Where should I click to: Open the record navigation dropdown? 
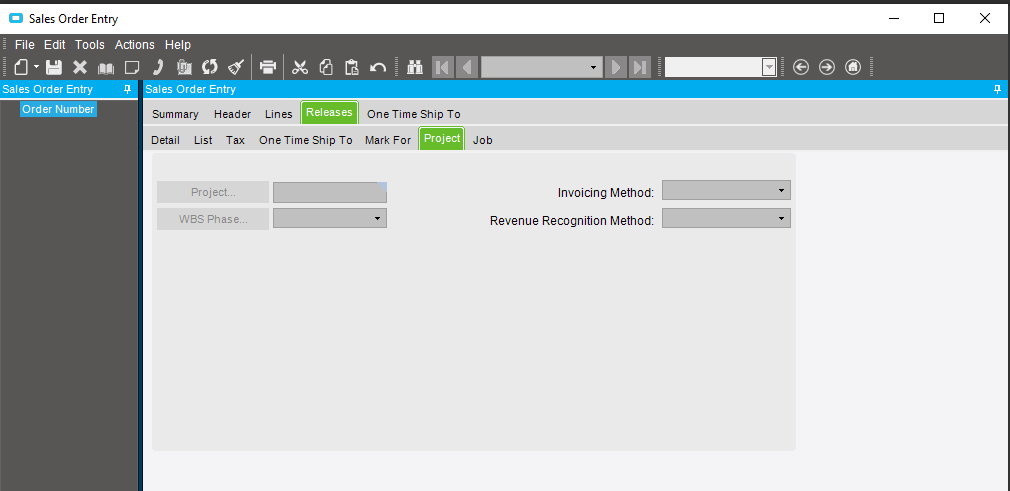click(x=593, y=67)
